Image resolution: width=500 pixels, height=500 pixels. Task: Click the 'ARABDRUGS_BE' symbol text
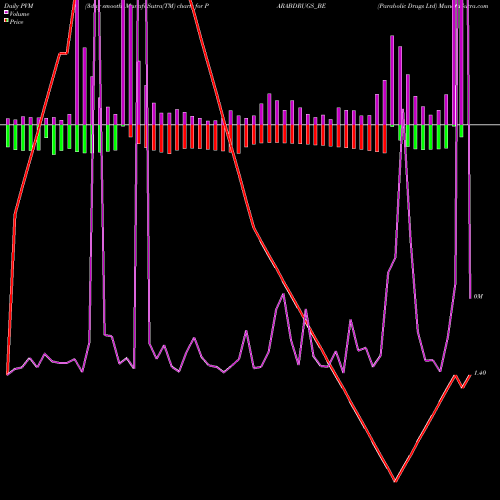[301, 6]
